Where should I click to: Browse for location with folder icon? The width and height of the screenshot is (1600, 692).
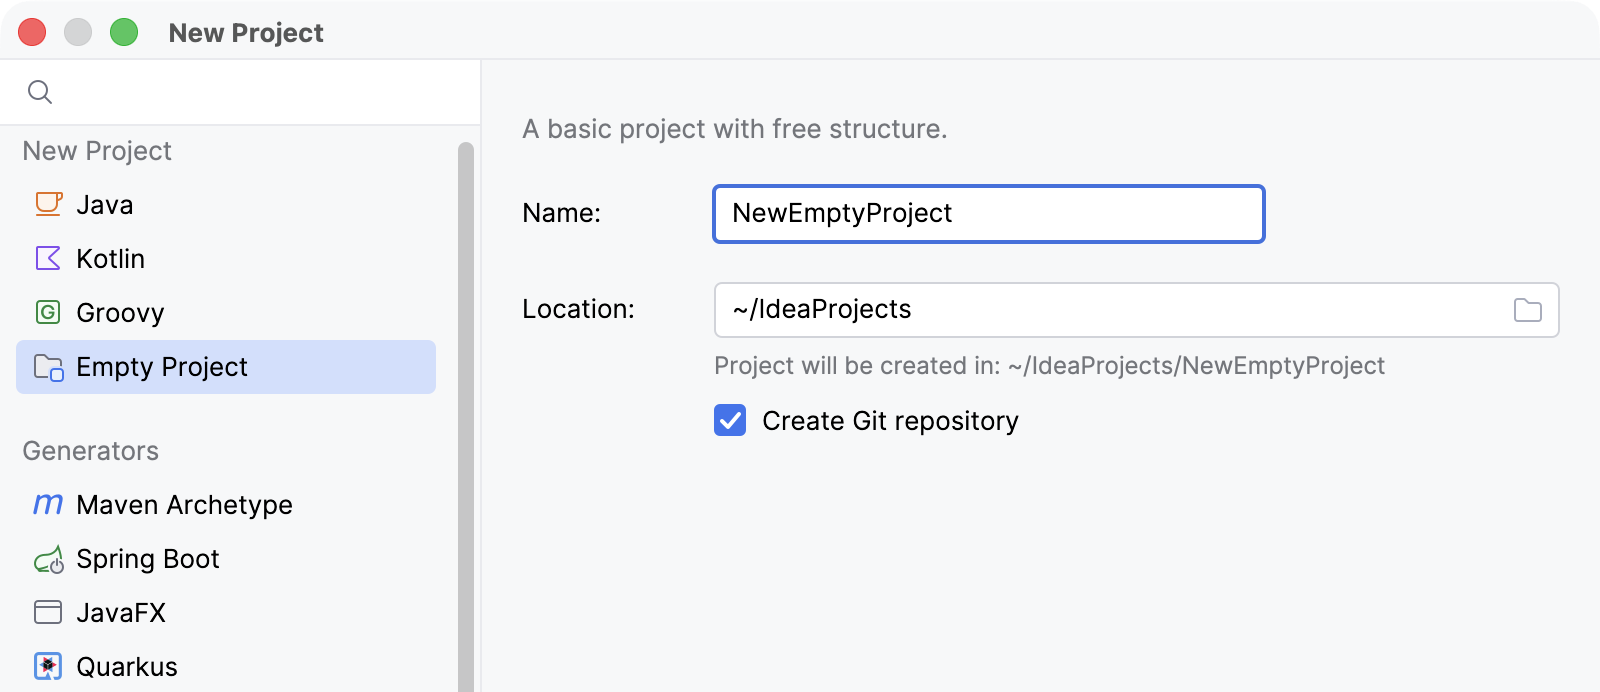click(x=1527, y=310)
